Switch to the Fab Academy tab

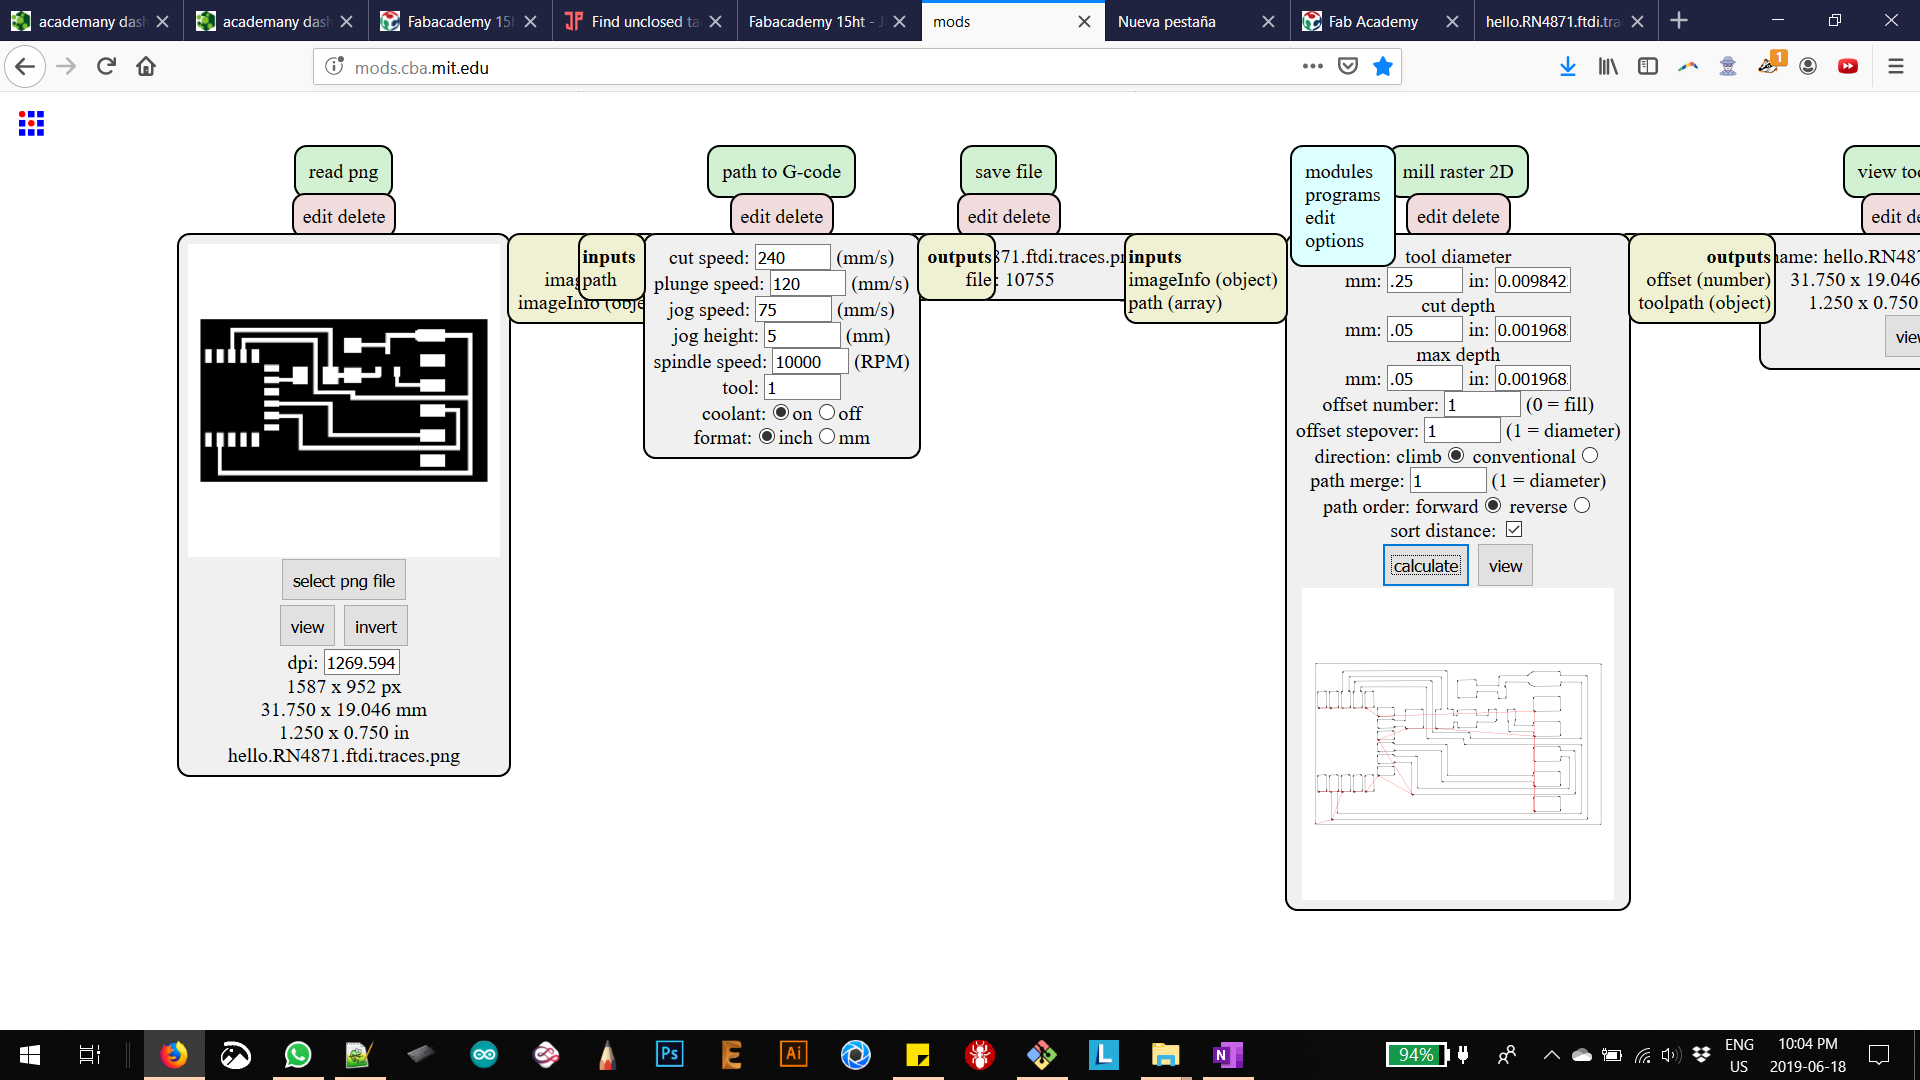(x=1372, y=21)
